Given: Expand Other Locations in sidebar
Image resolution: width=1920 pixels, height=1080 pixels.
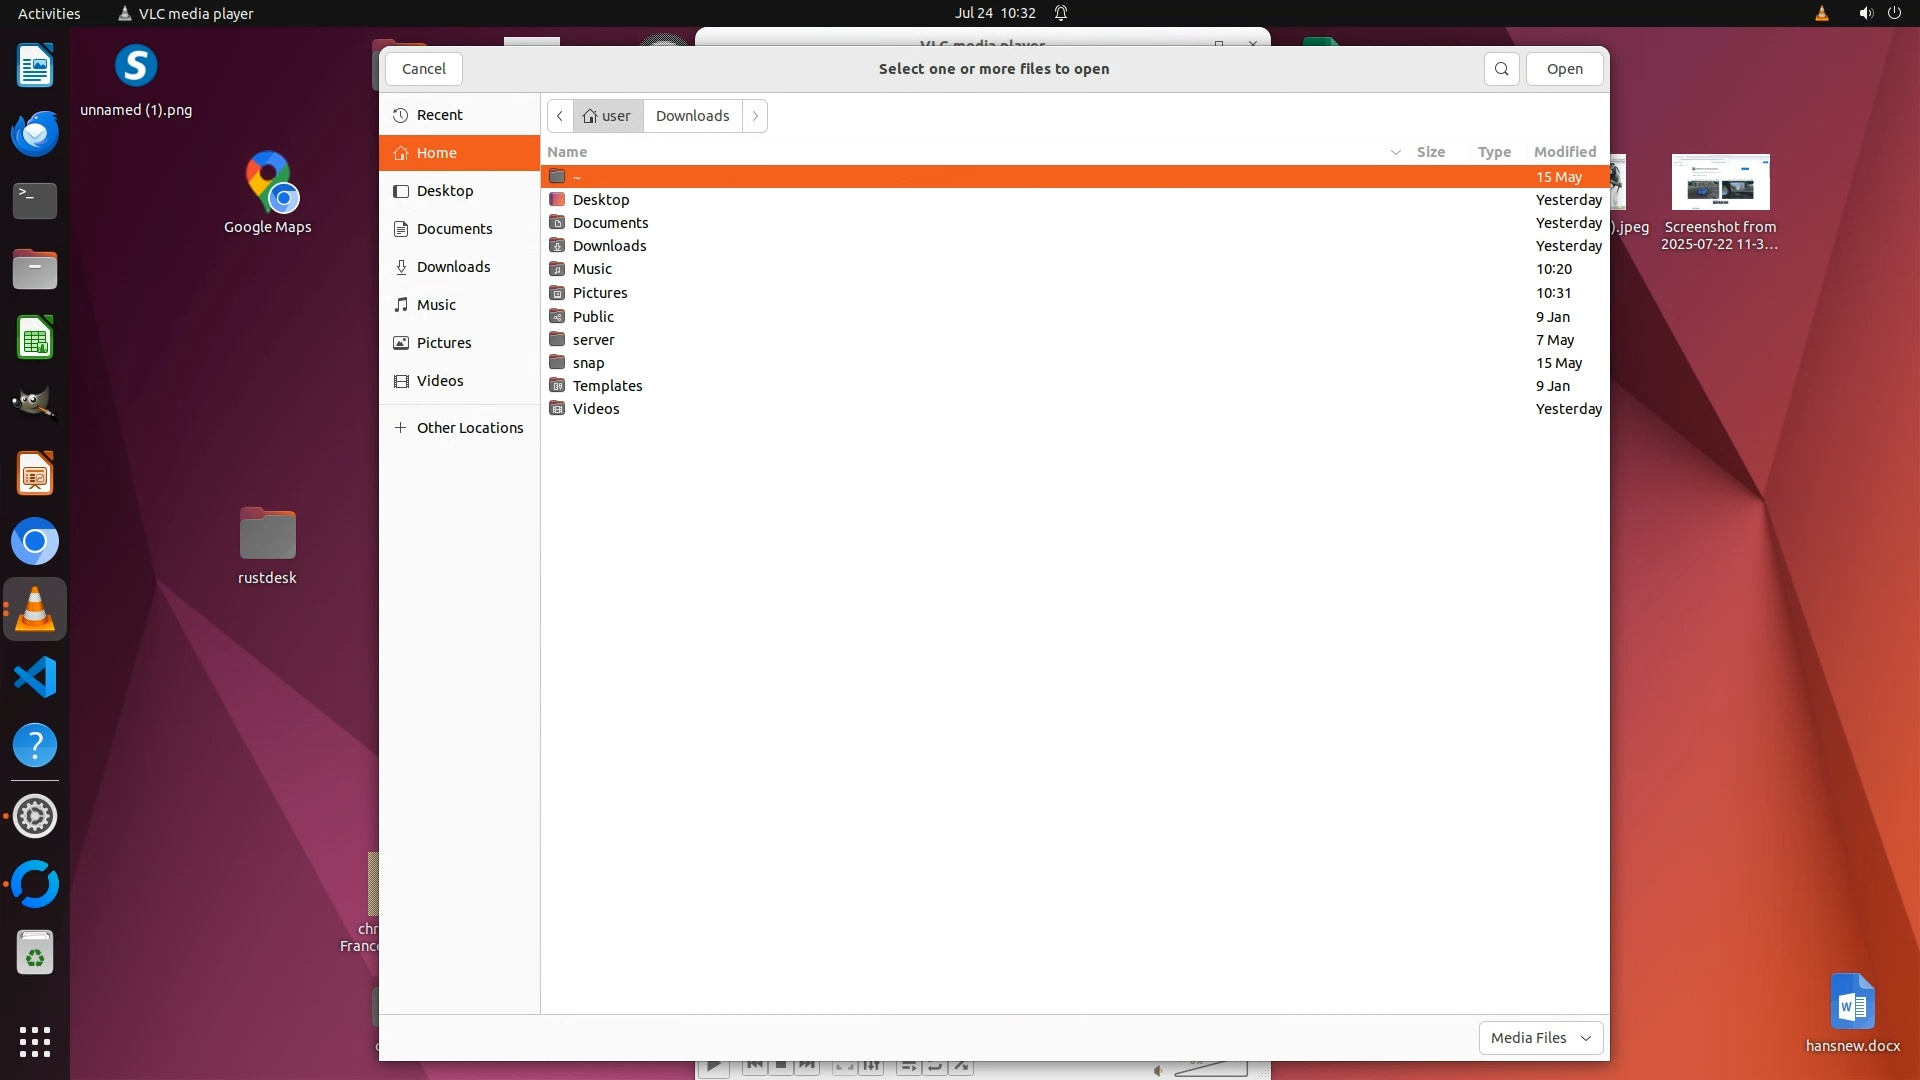Looking at the screenshot, I should 469,428.
